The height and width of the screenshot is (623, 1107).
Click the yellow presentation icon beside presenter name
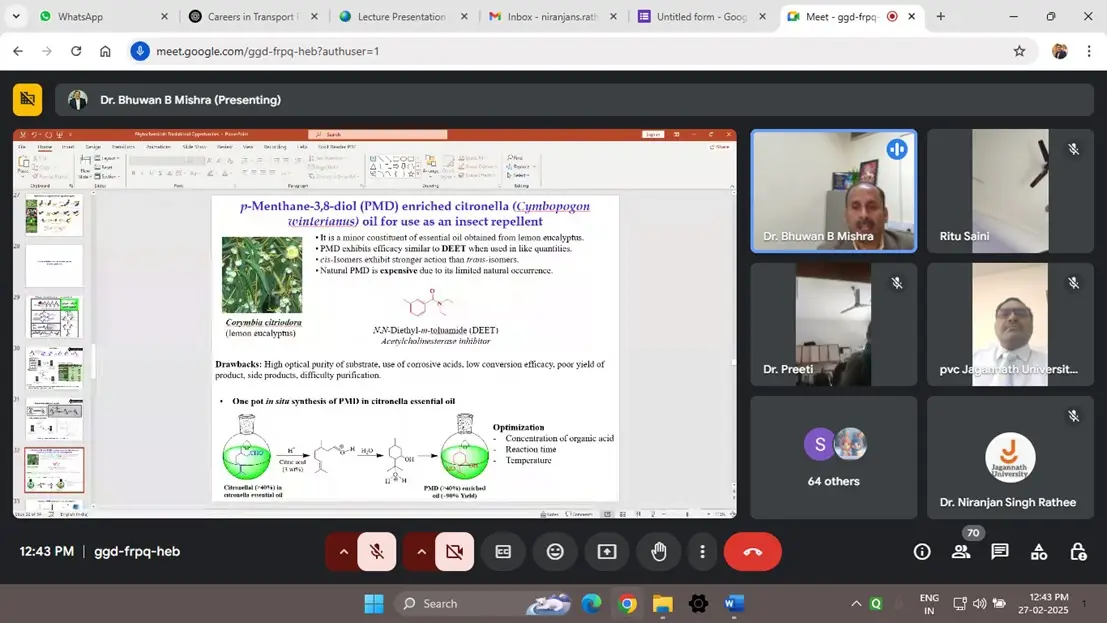click(28, 100)
